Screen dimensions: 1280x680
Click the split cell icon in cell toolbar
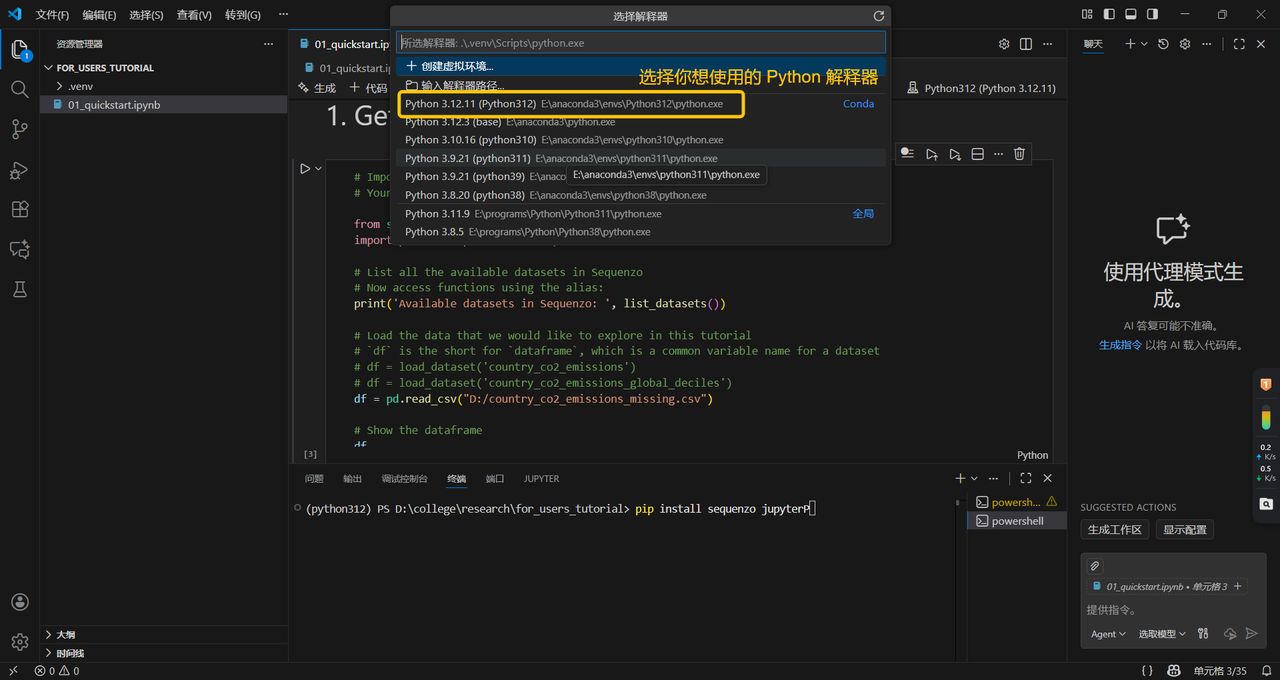[x=978, y=154]
